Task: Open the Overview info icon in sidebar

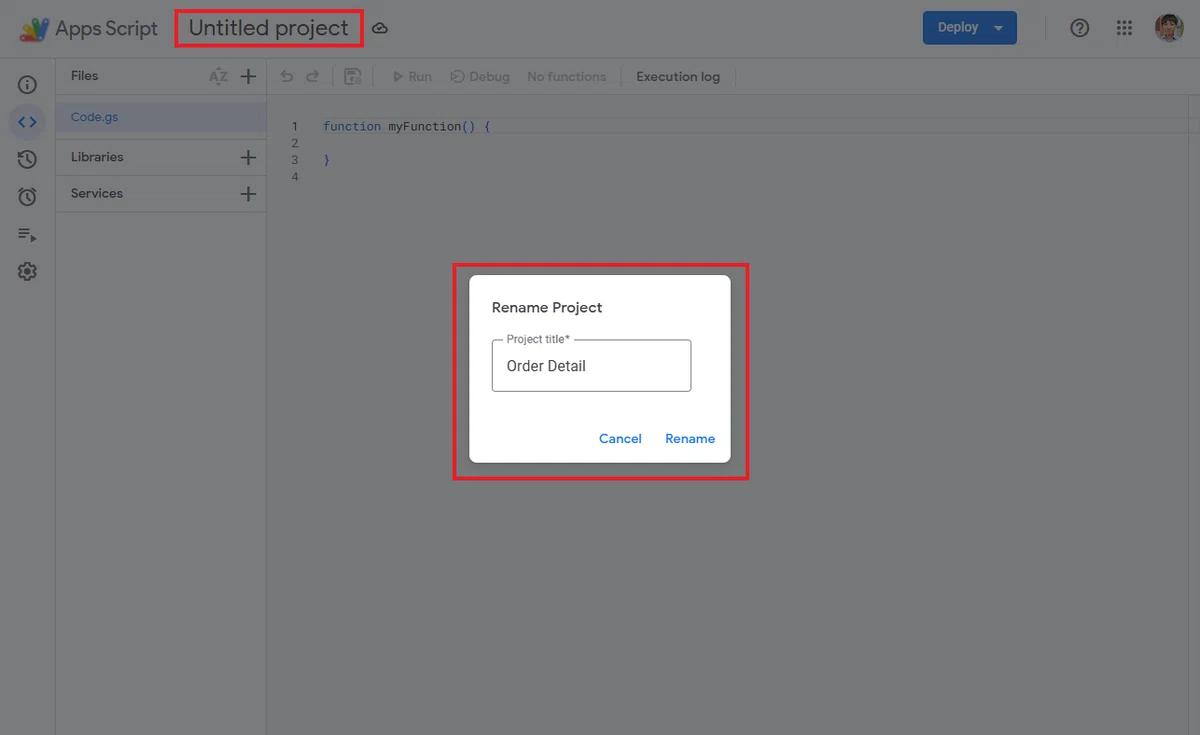Action: 27,85
